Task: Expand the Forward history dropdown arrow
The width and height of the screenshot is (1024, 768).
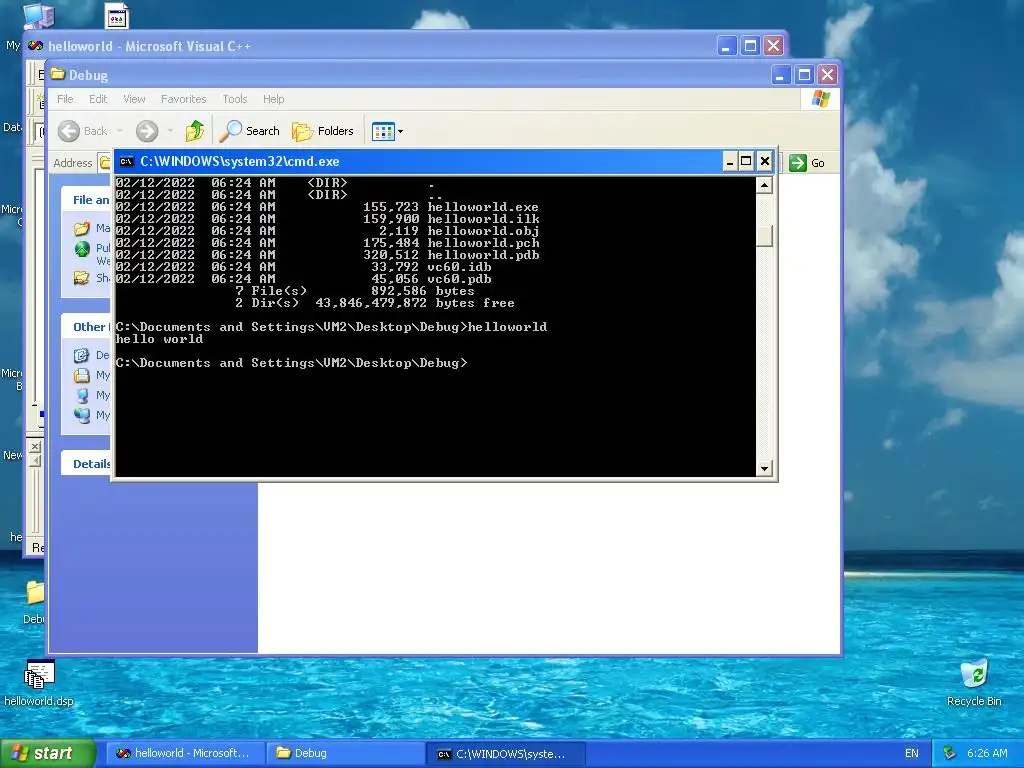Action: 170,131
